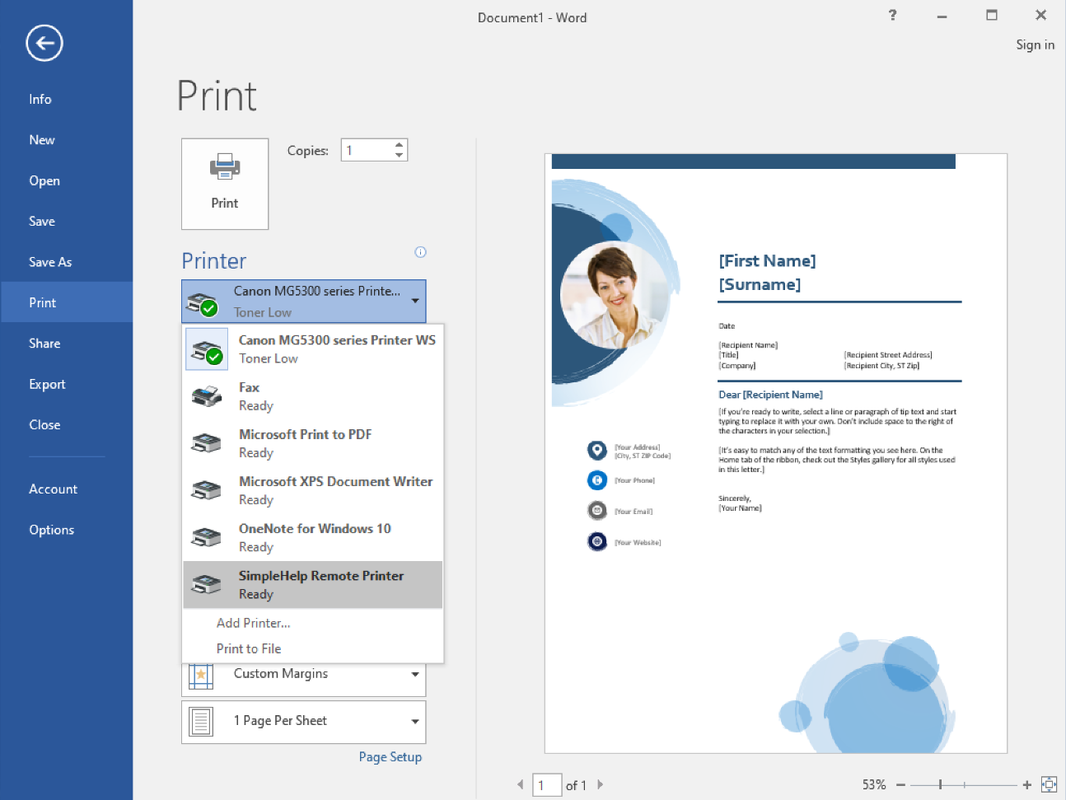This screenshot has width=1066, height=800.
Task: Increase copies with the up spinner arrow
Action: coord(399,145)
